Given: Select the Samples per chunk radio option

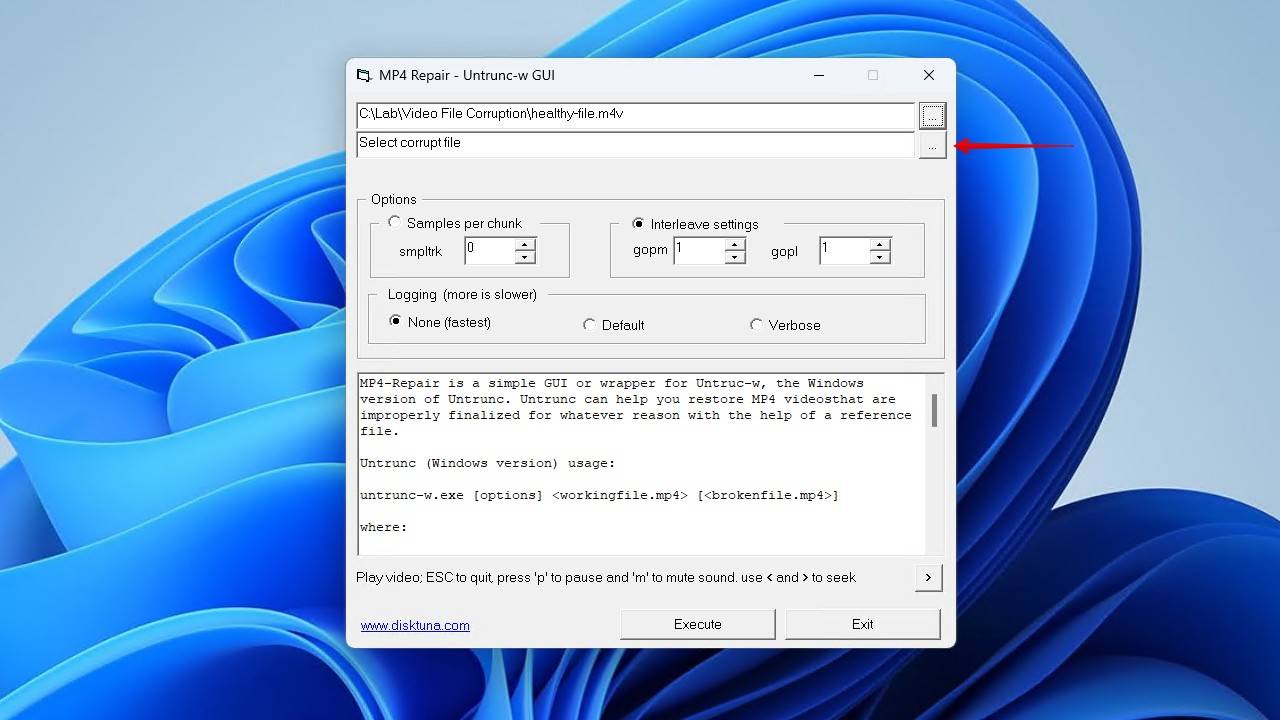Looking at the screenshot, I should coord(394,223).
